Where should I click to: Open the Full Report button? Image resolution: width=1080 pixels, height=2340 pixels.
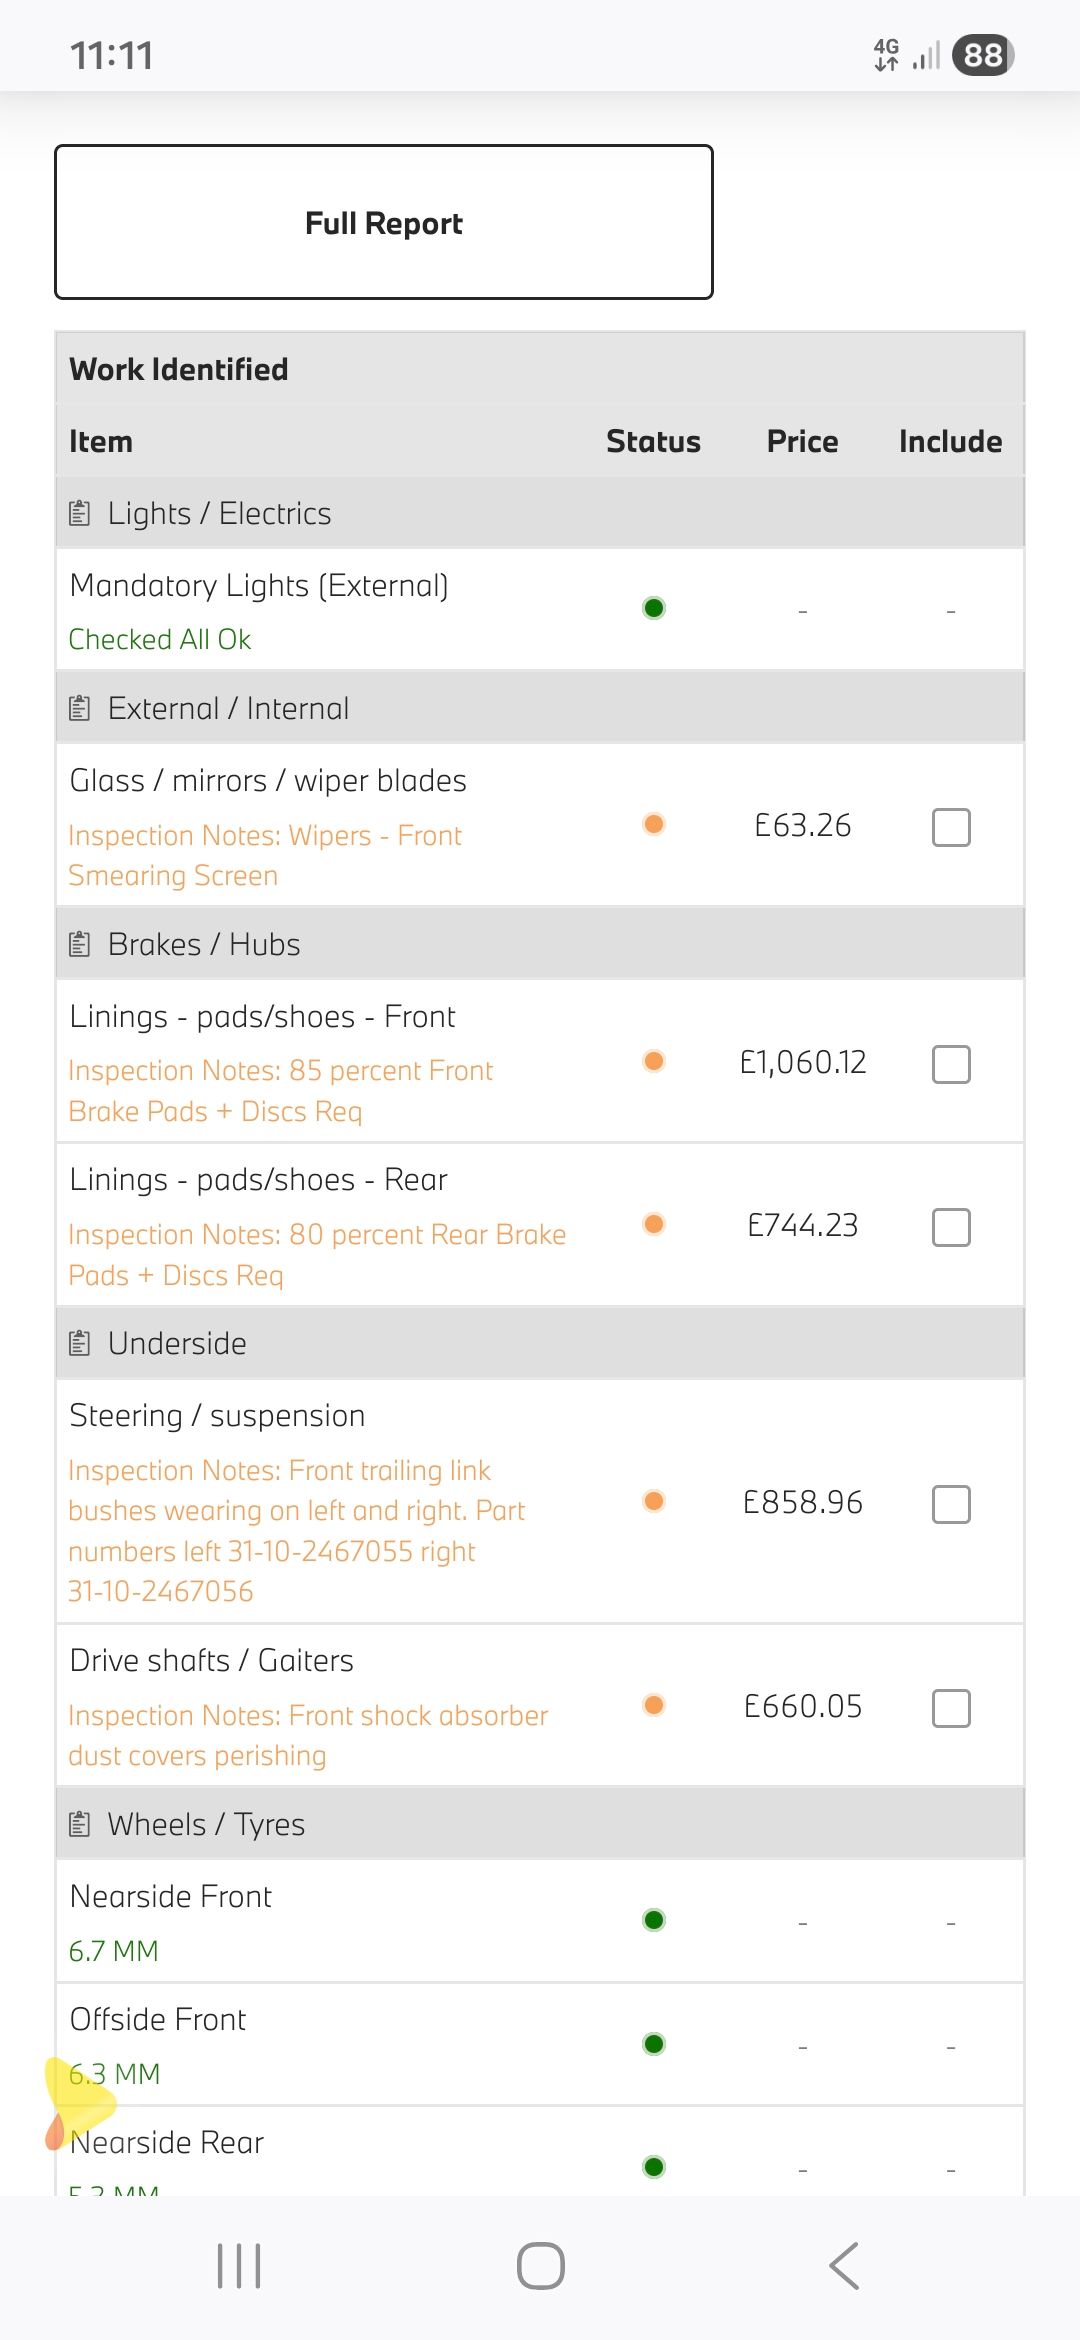tap(384, 222)
